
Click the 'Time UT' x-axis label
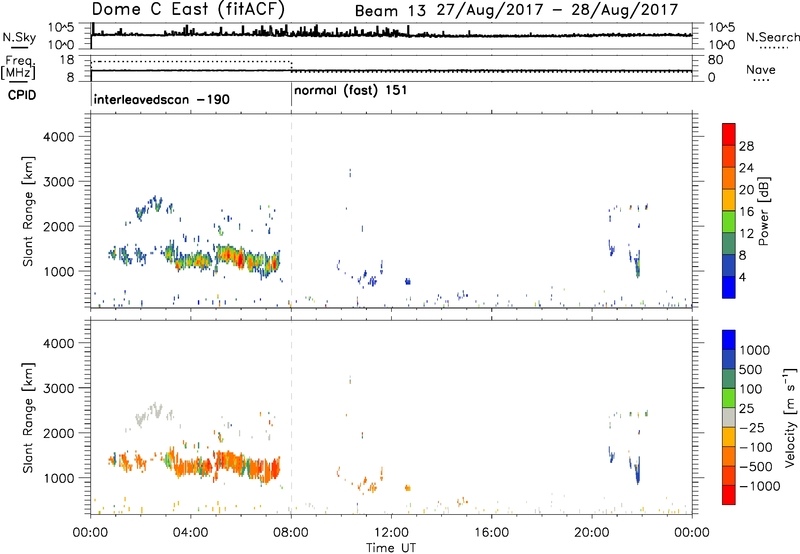pyautogui.click(x=391, y=548)
